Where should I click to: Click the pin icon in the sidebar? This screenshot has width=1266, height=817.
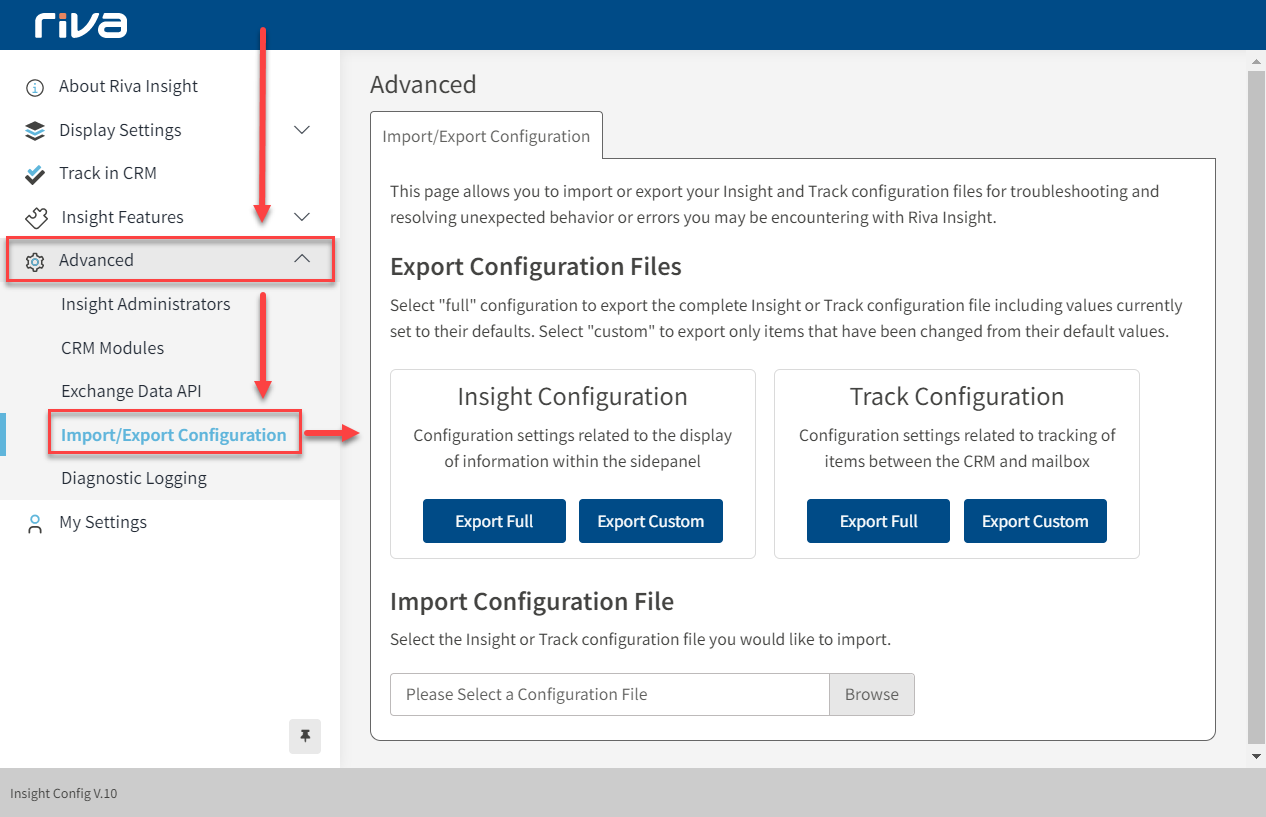click(x=305, y=736)
